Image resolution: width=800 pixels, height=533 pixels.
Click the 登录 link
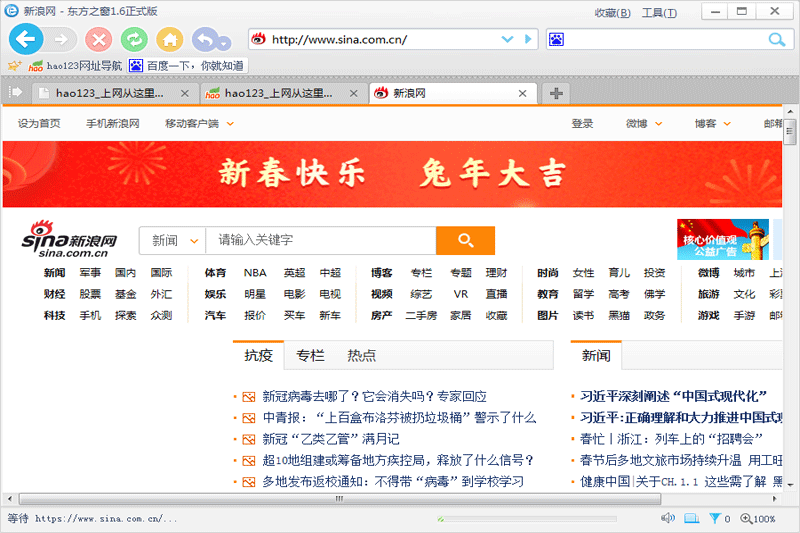click(x=582, y=123)
